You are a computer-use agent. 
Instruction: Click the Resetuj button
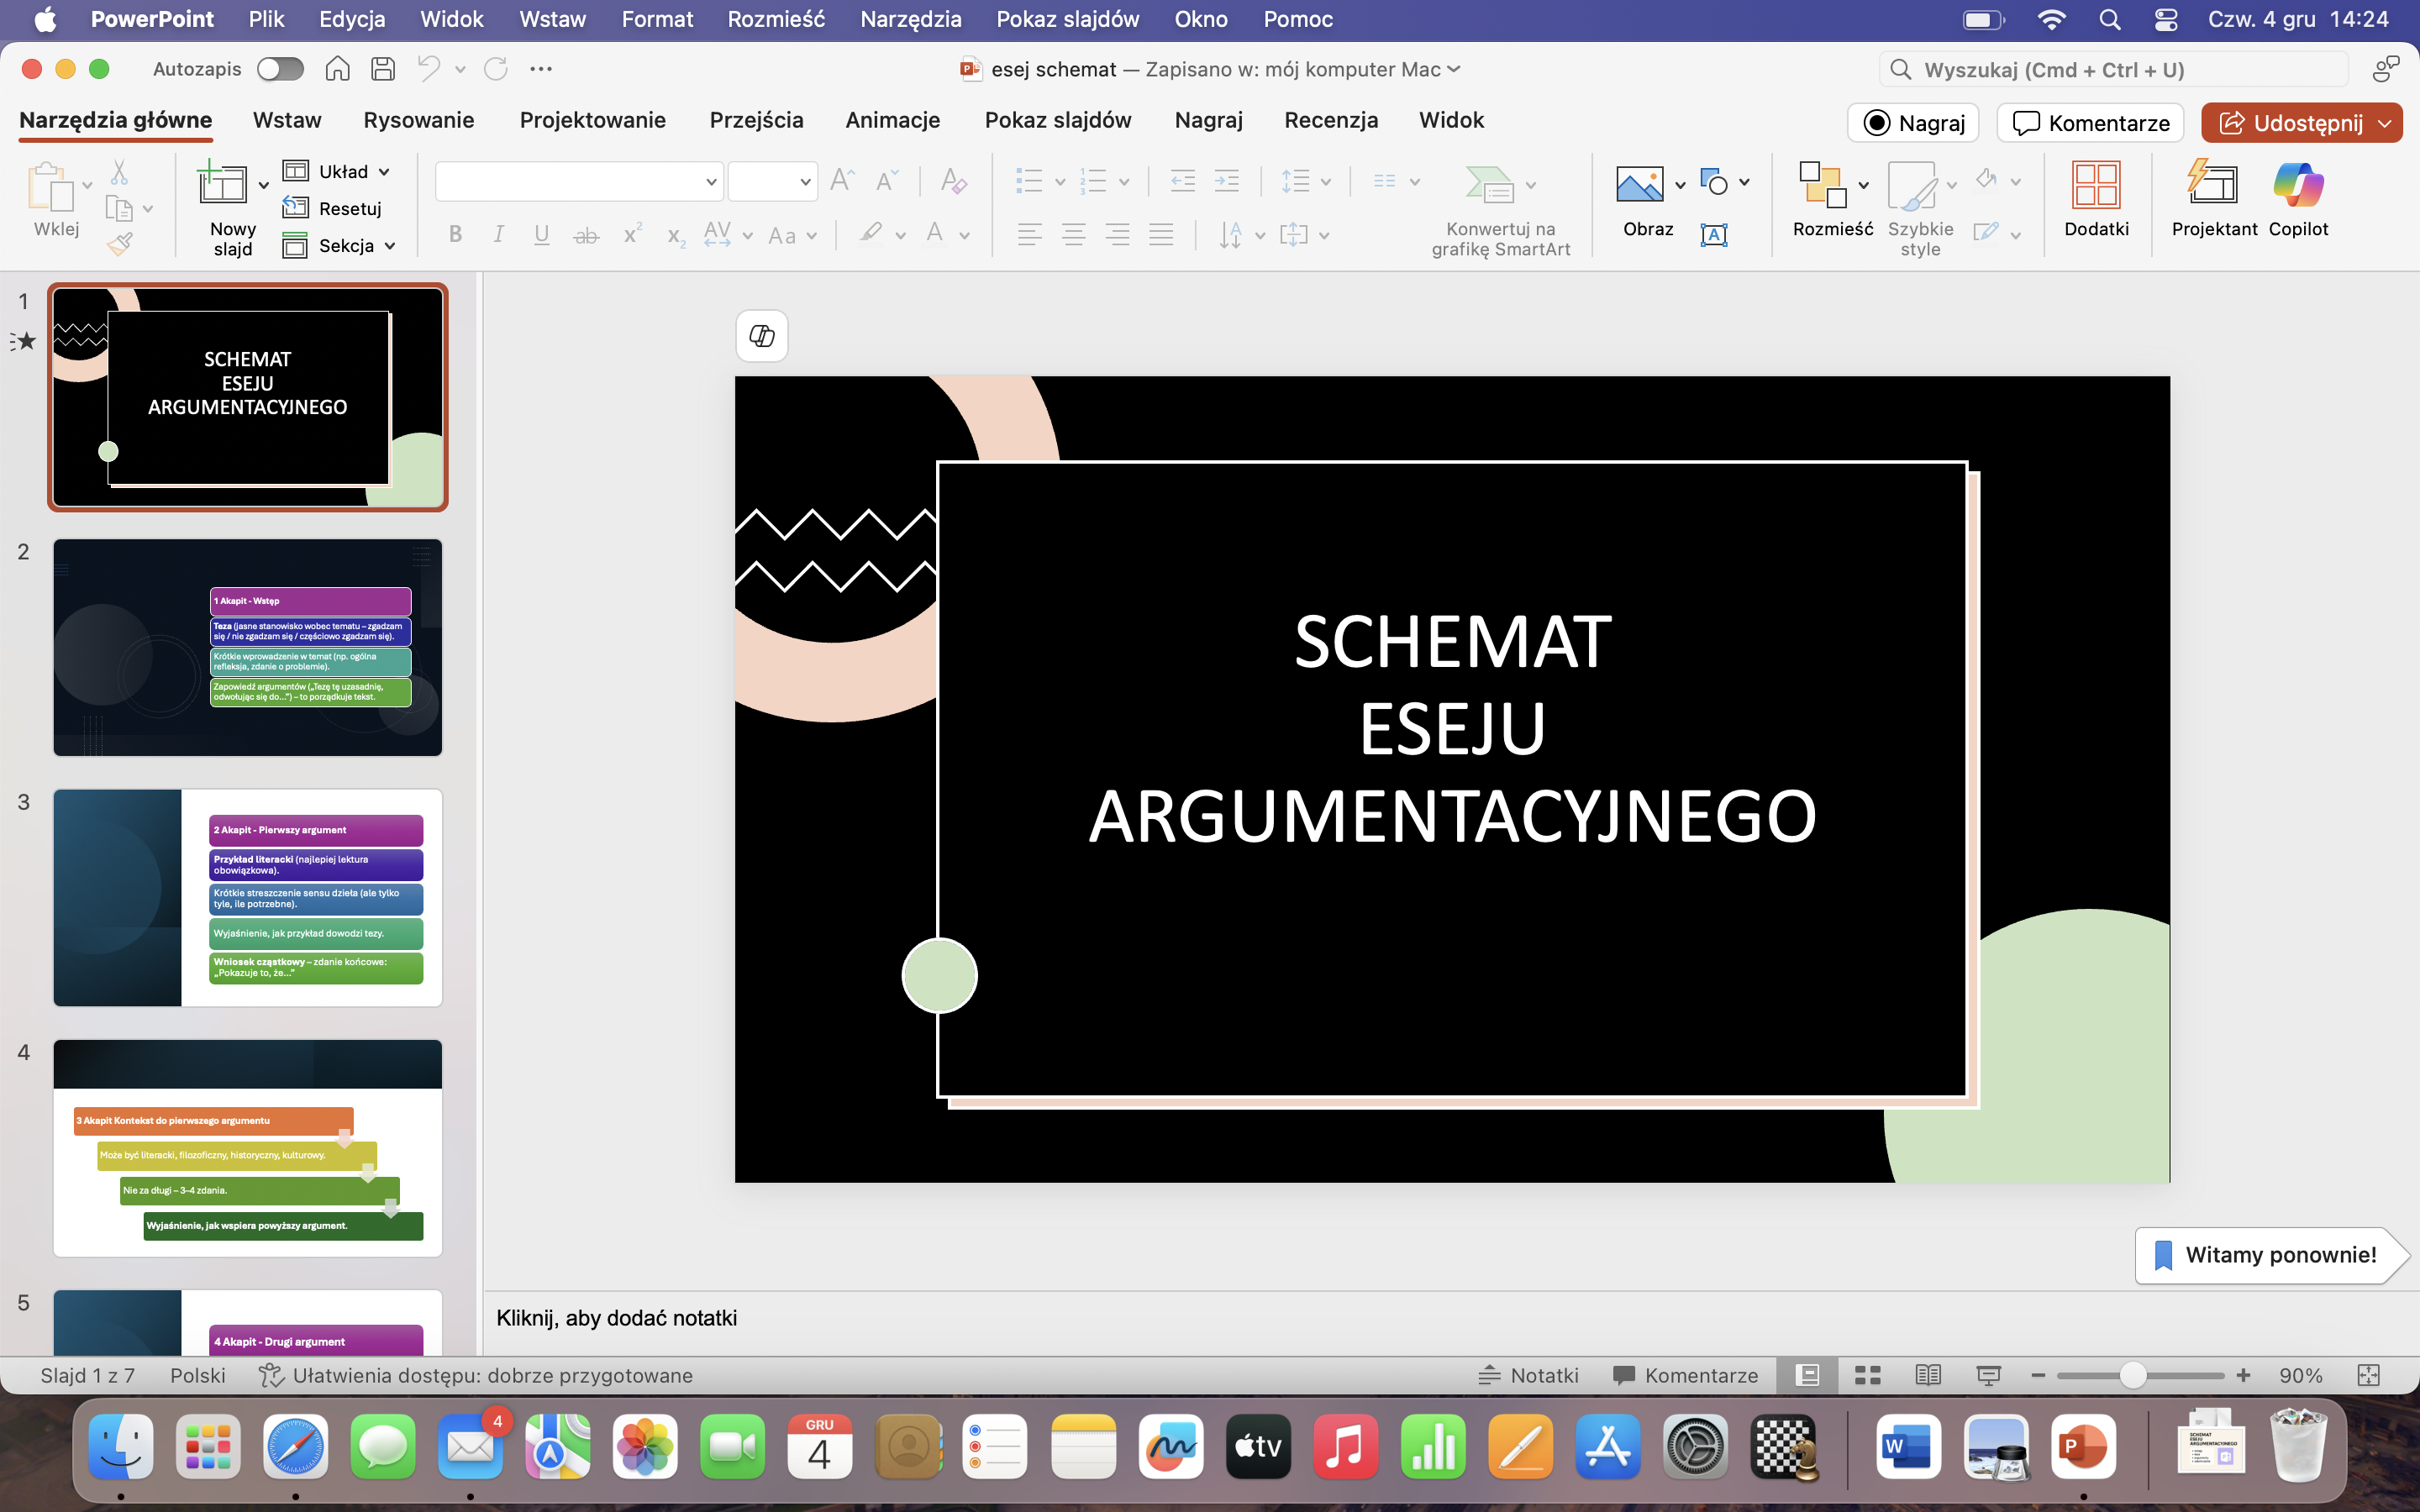333,208
